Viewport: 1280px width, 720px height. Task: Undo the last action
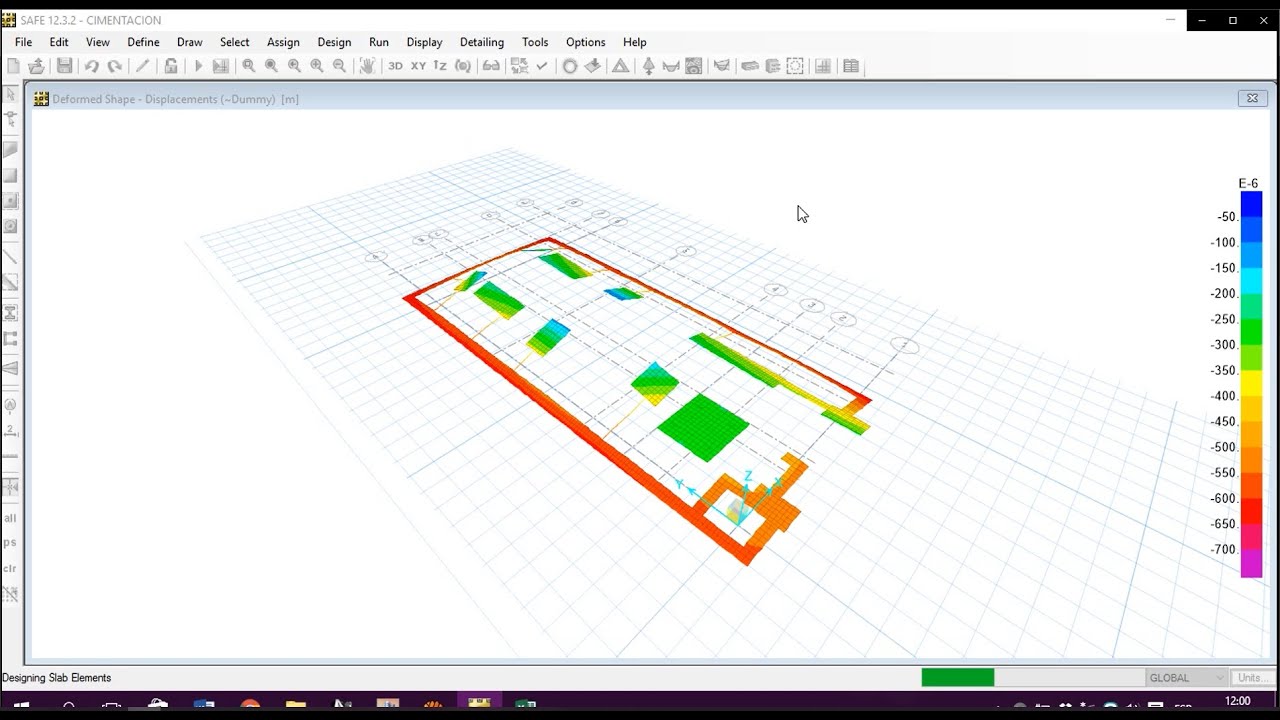[91, 66]
